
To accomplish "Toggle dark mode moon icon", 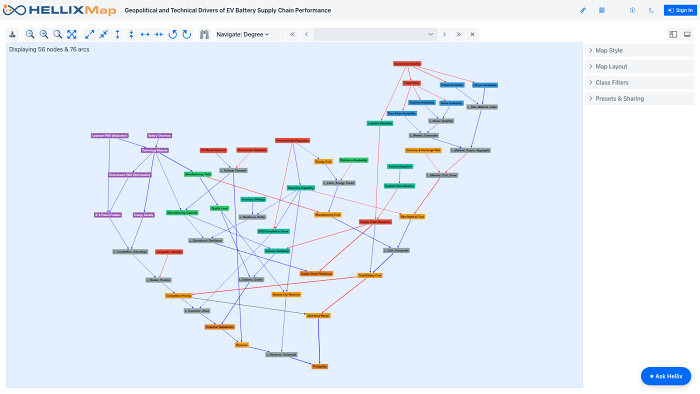I will (x=651, y=10).
